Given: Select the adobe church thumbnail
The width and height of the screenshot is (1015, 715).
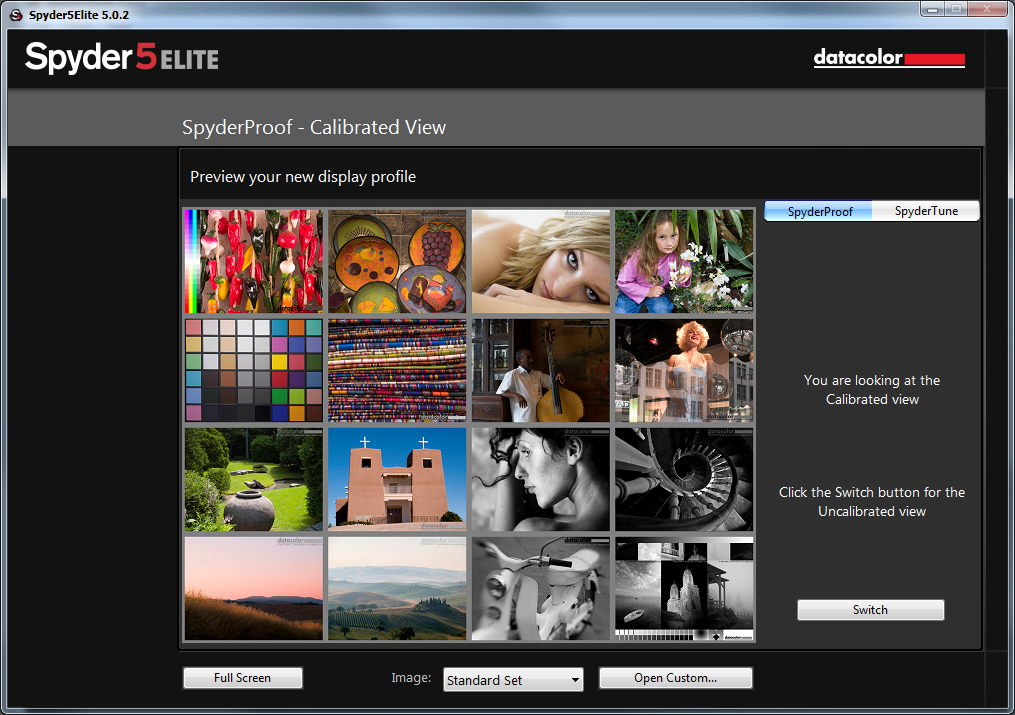Looking at the screenshot, I should [x=397, y=479].
